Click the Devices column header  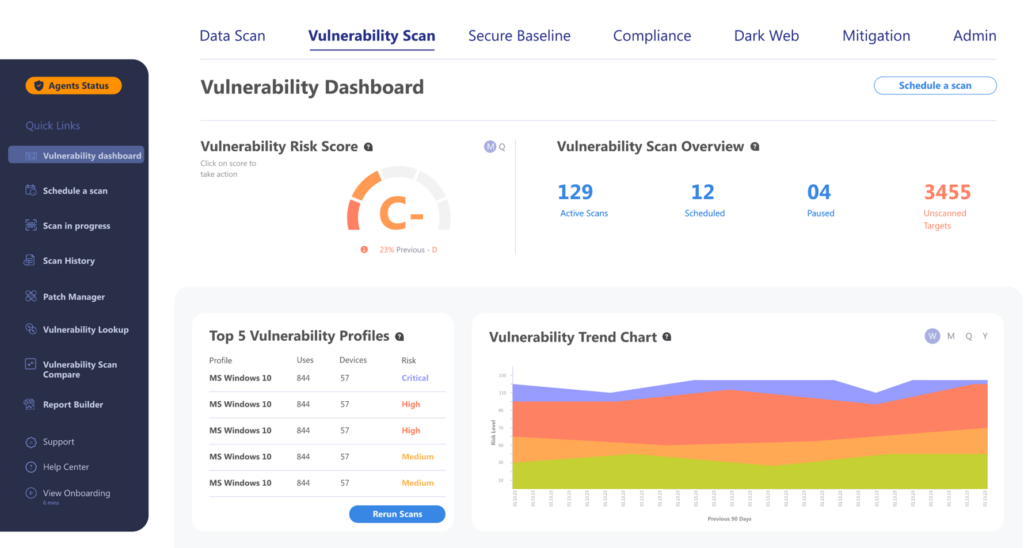[x=353, y=360]
